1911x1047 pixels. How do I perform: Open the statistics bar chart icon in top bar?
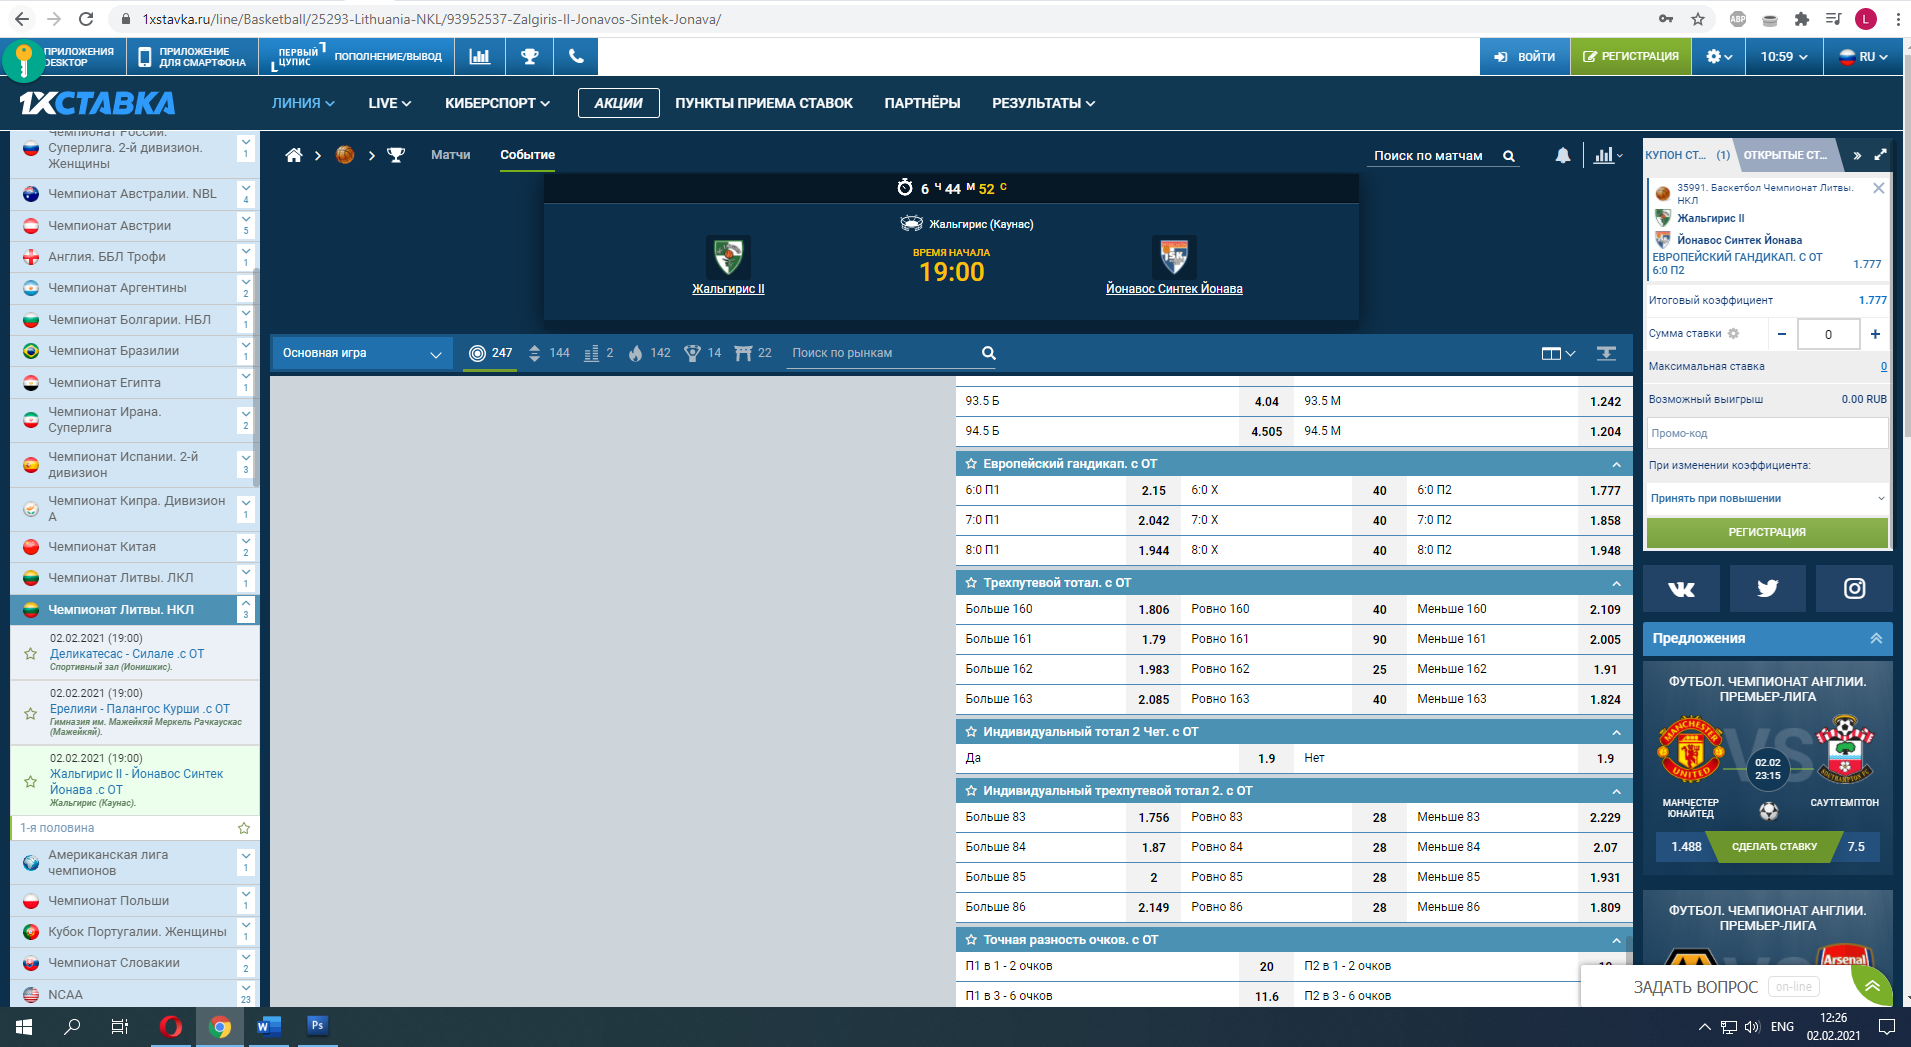point(480,57)
